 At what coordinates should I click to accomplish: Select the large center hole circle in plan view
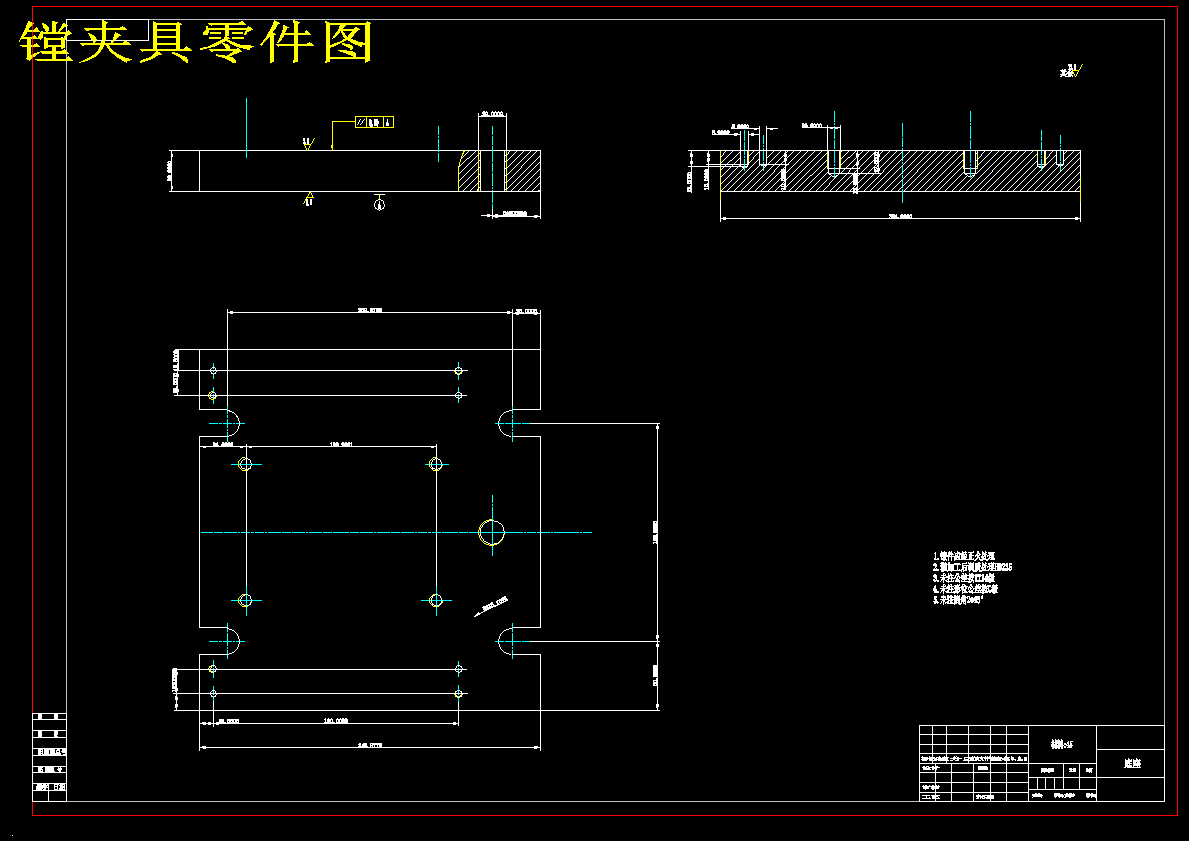(x=492, y=532)
